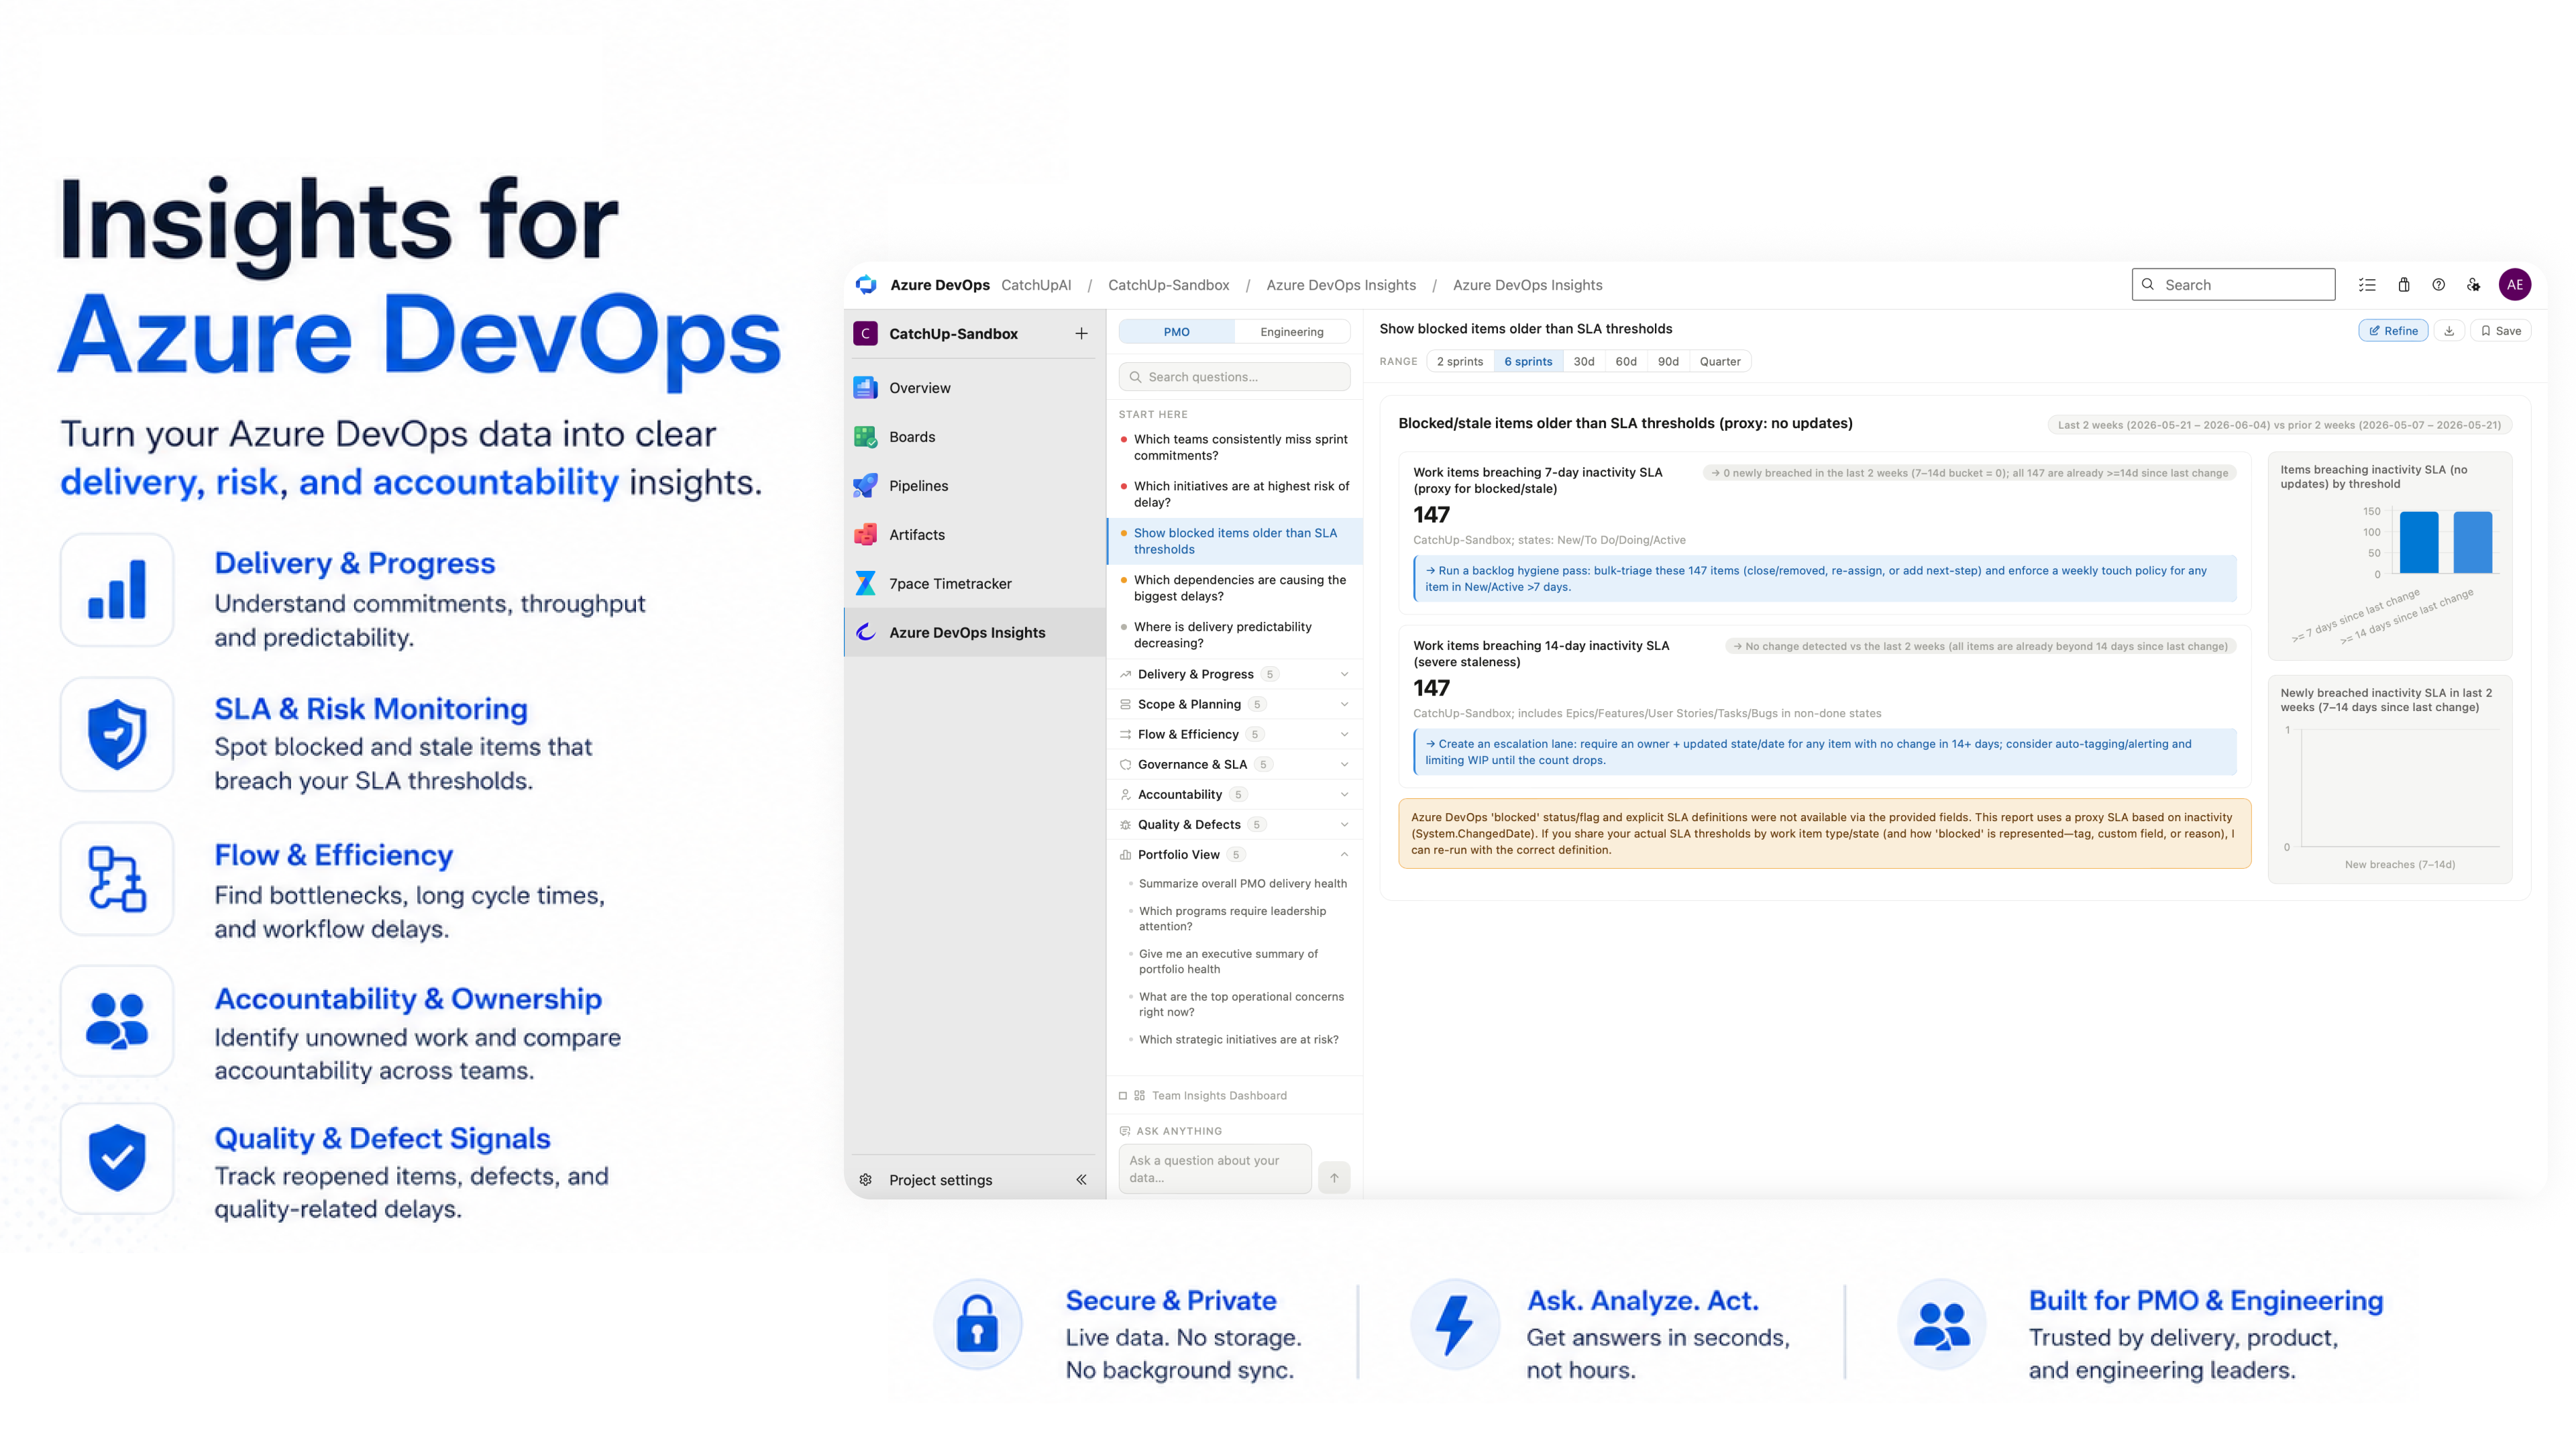Screen dimensions: 2576x1449
Task: Open the AE profile avatar
Action: coord(2515,285)
